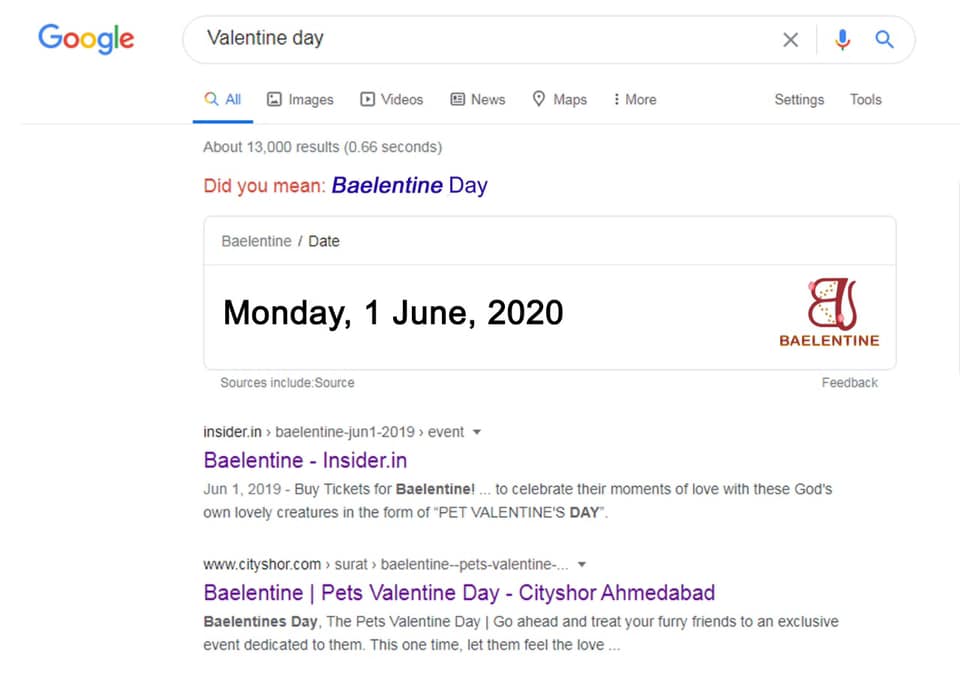Viewport: 960px width, 678px height.
Task: Open Baelentine Pets Valentine Day Cityshor link
Action: [459, 592]
